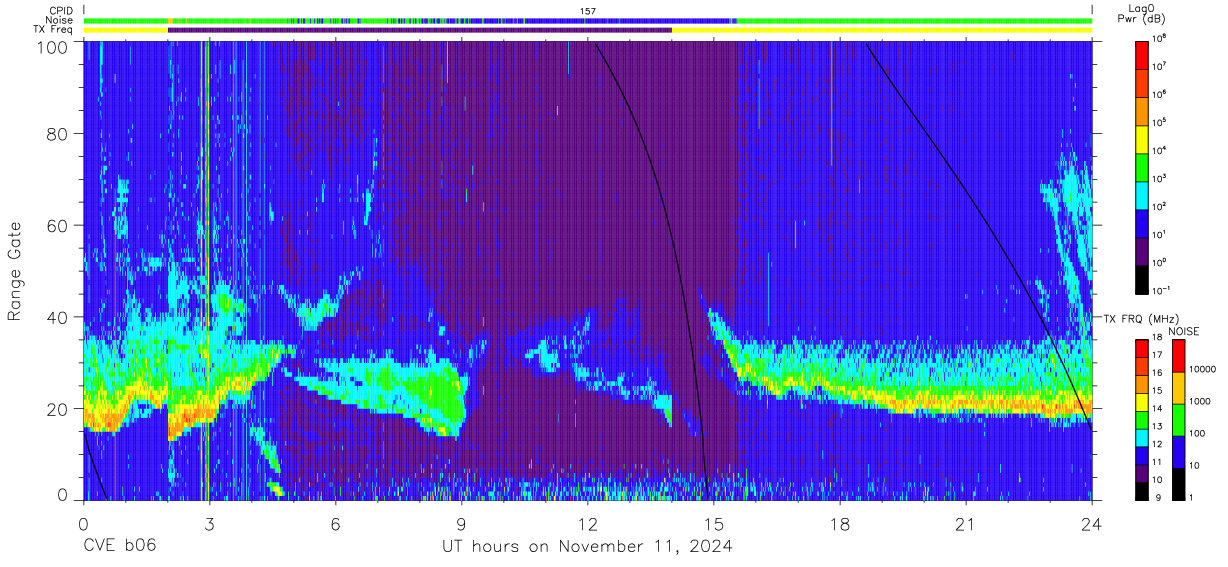
Task: Click the yellow-orange segment of the NOISE colorbar
Action: click(x=1178, y=388)
